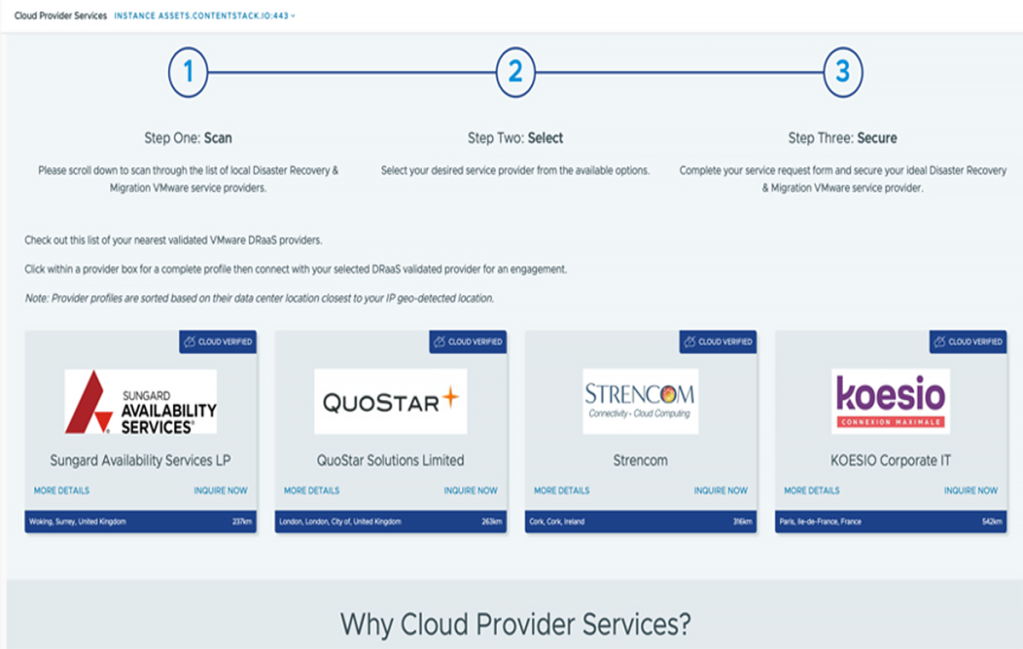Open More Details for KOESIO Corporate IT
The width and height of the screenshot is (1023, 649).
(812, 491)
